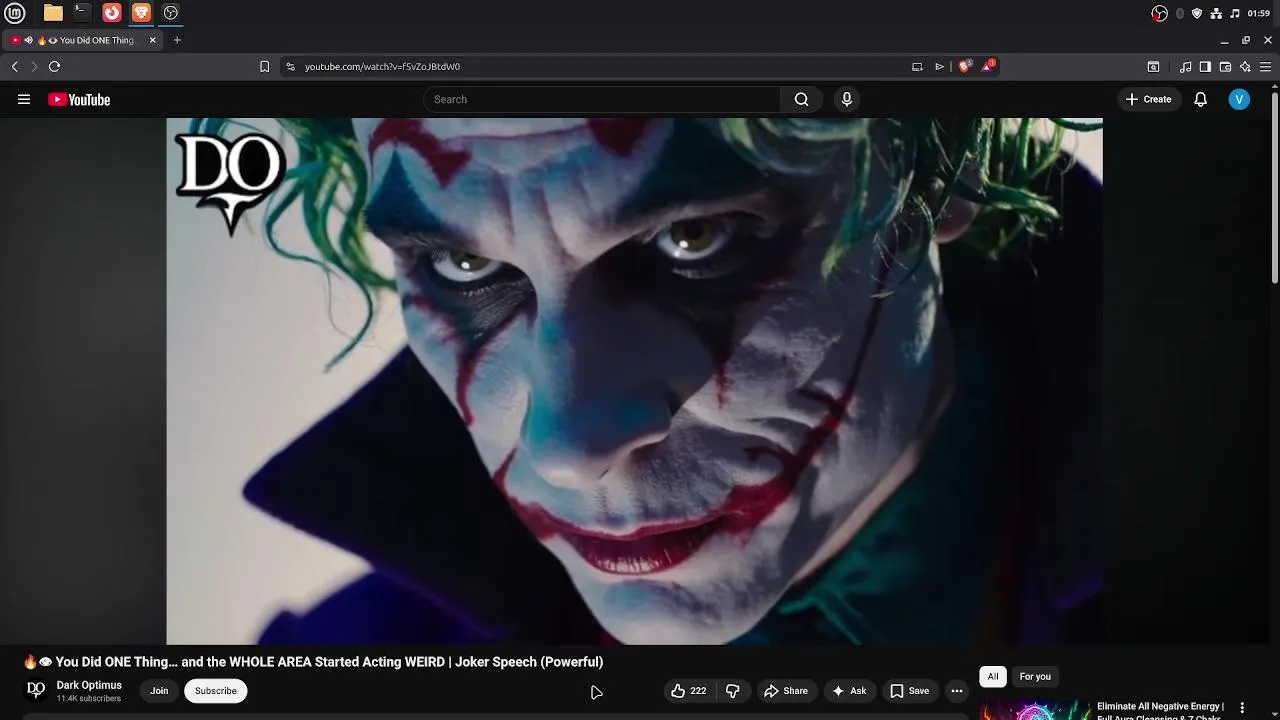Select the 'For you' recommendations chip
Screen dimensions: 1280x720
pyautogui.click(x=1035, y=677)
